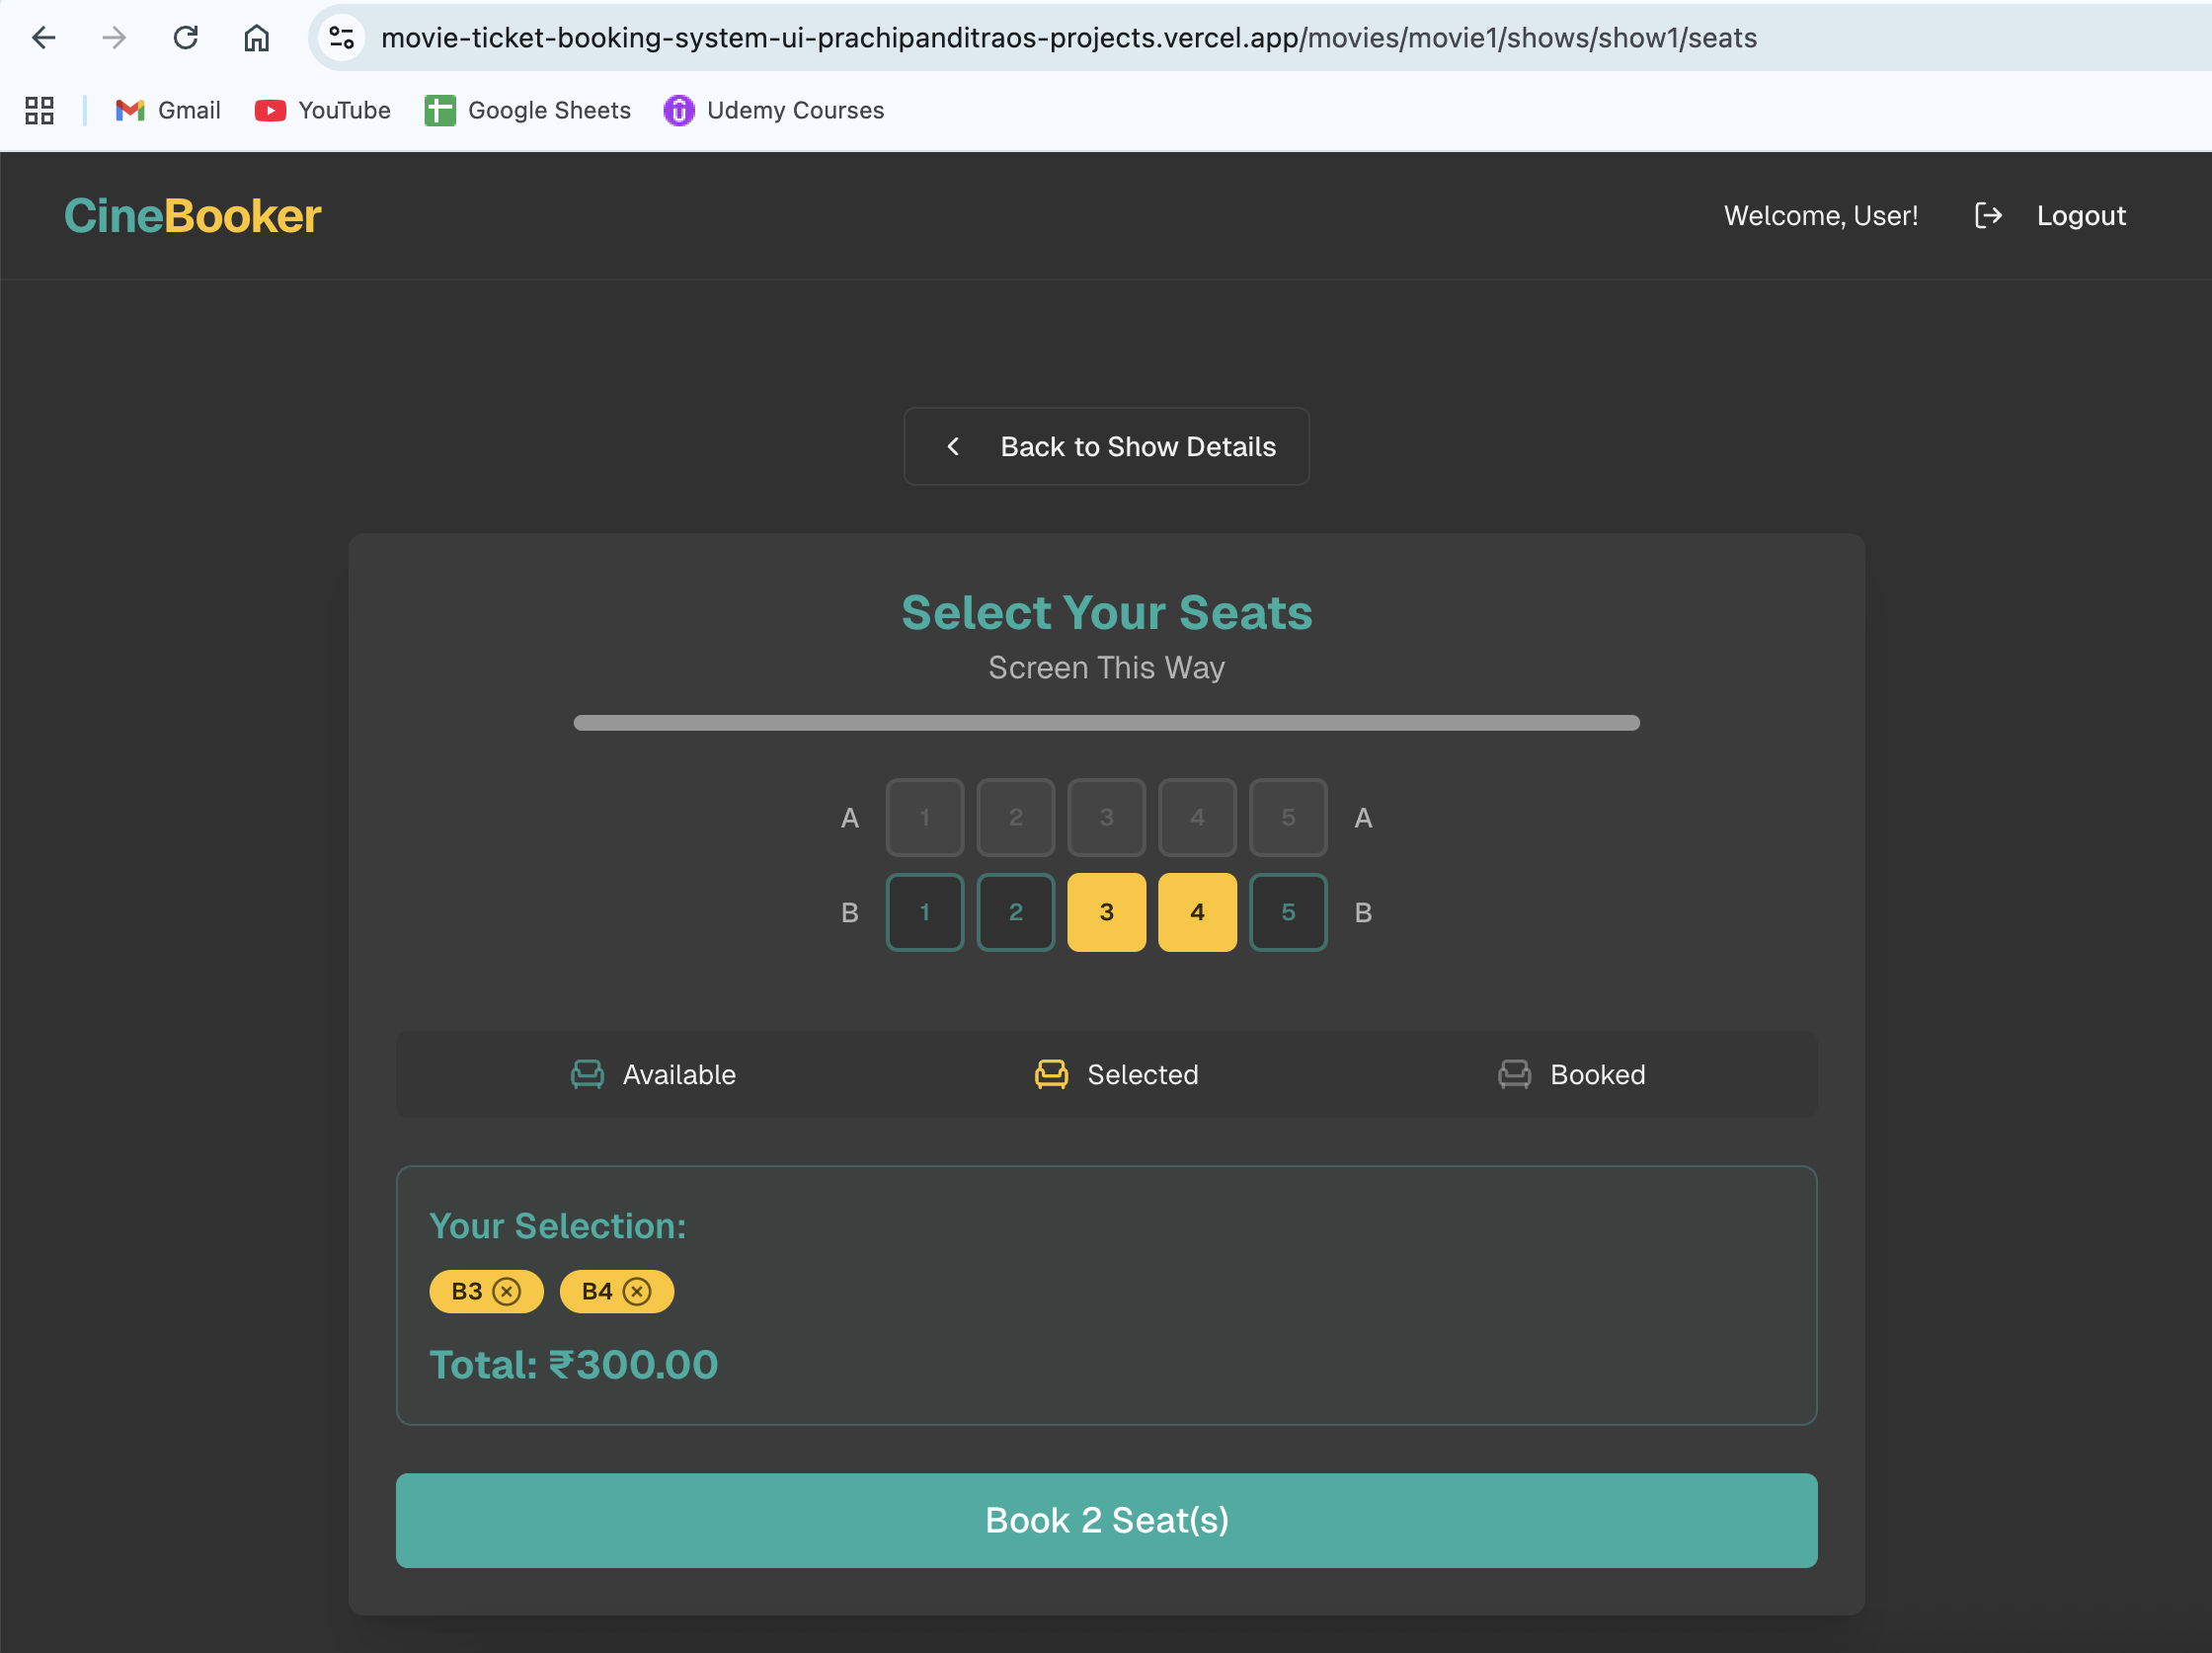Image resolution: width=2212 pixels, height=1653 pixels.
Task: Click booked seat A3
Action: (1107, 817)
